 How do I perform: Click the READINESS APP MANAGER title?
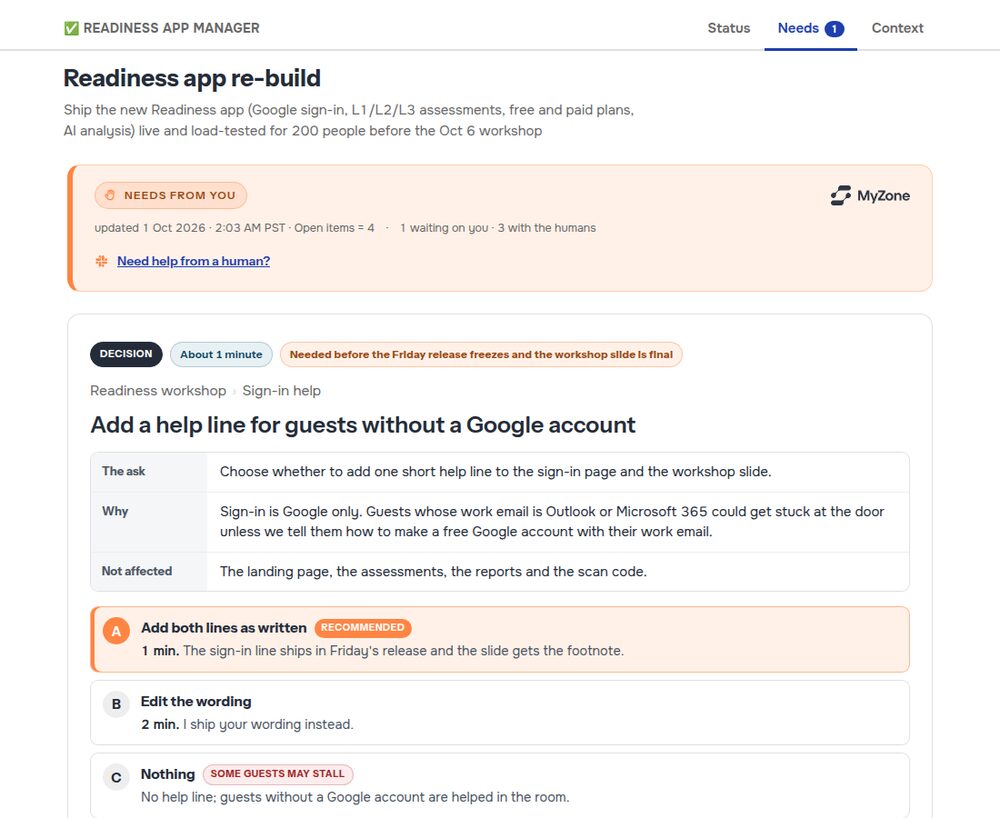tap(171, 28)
